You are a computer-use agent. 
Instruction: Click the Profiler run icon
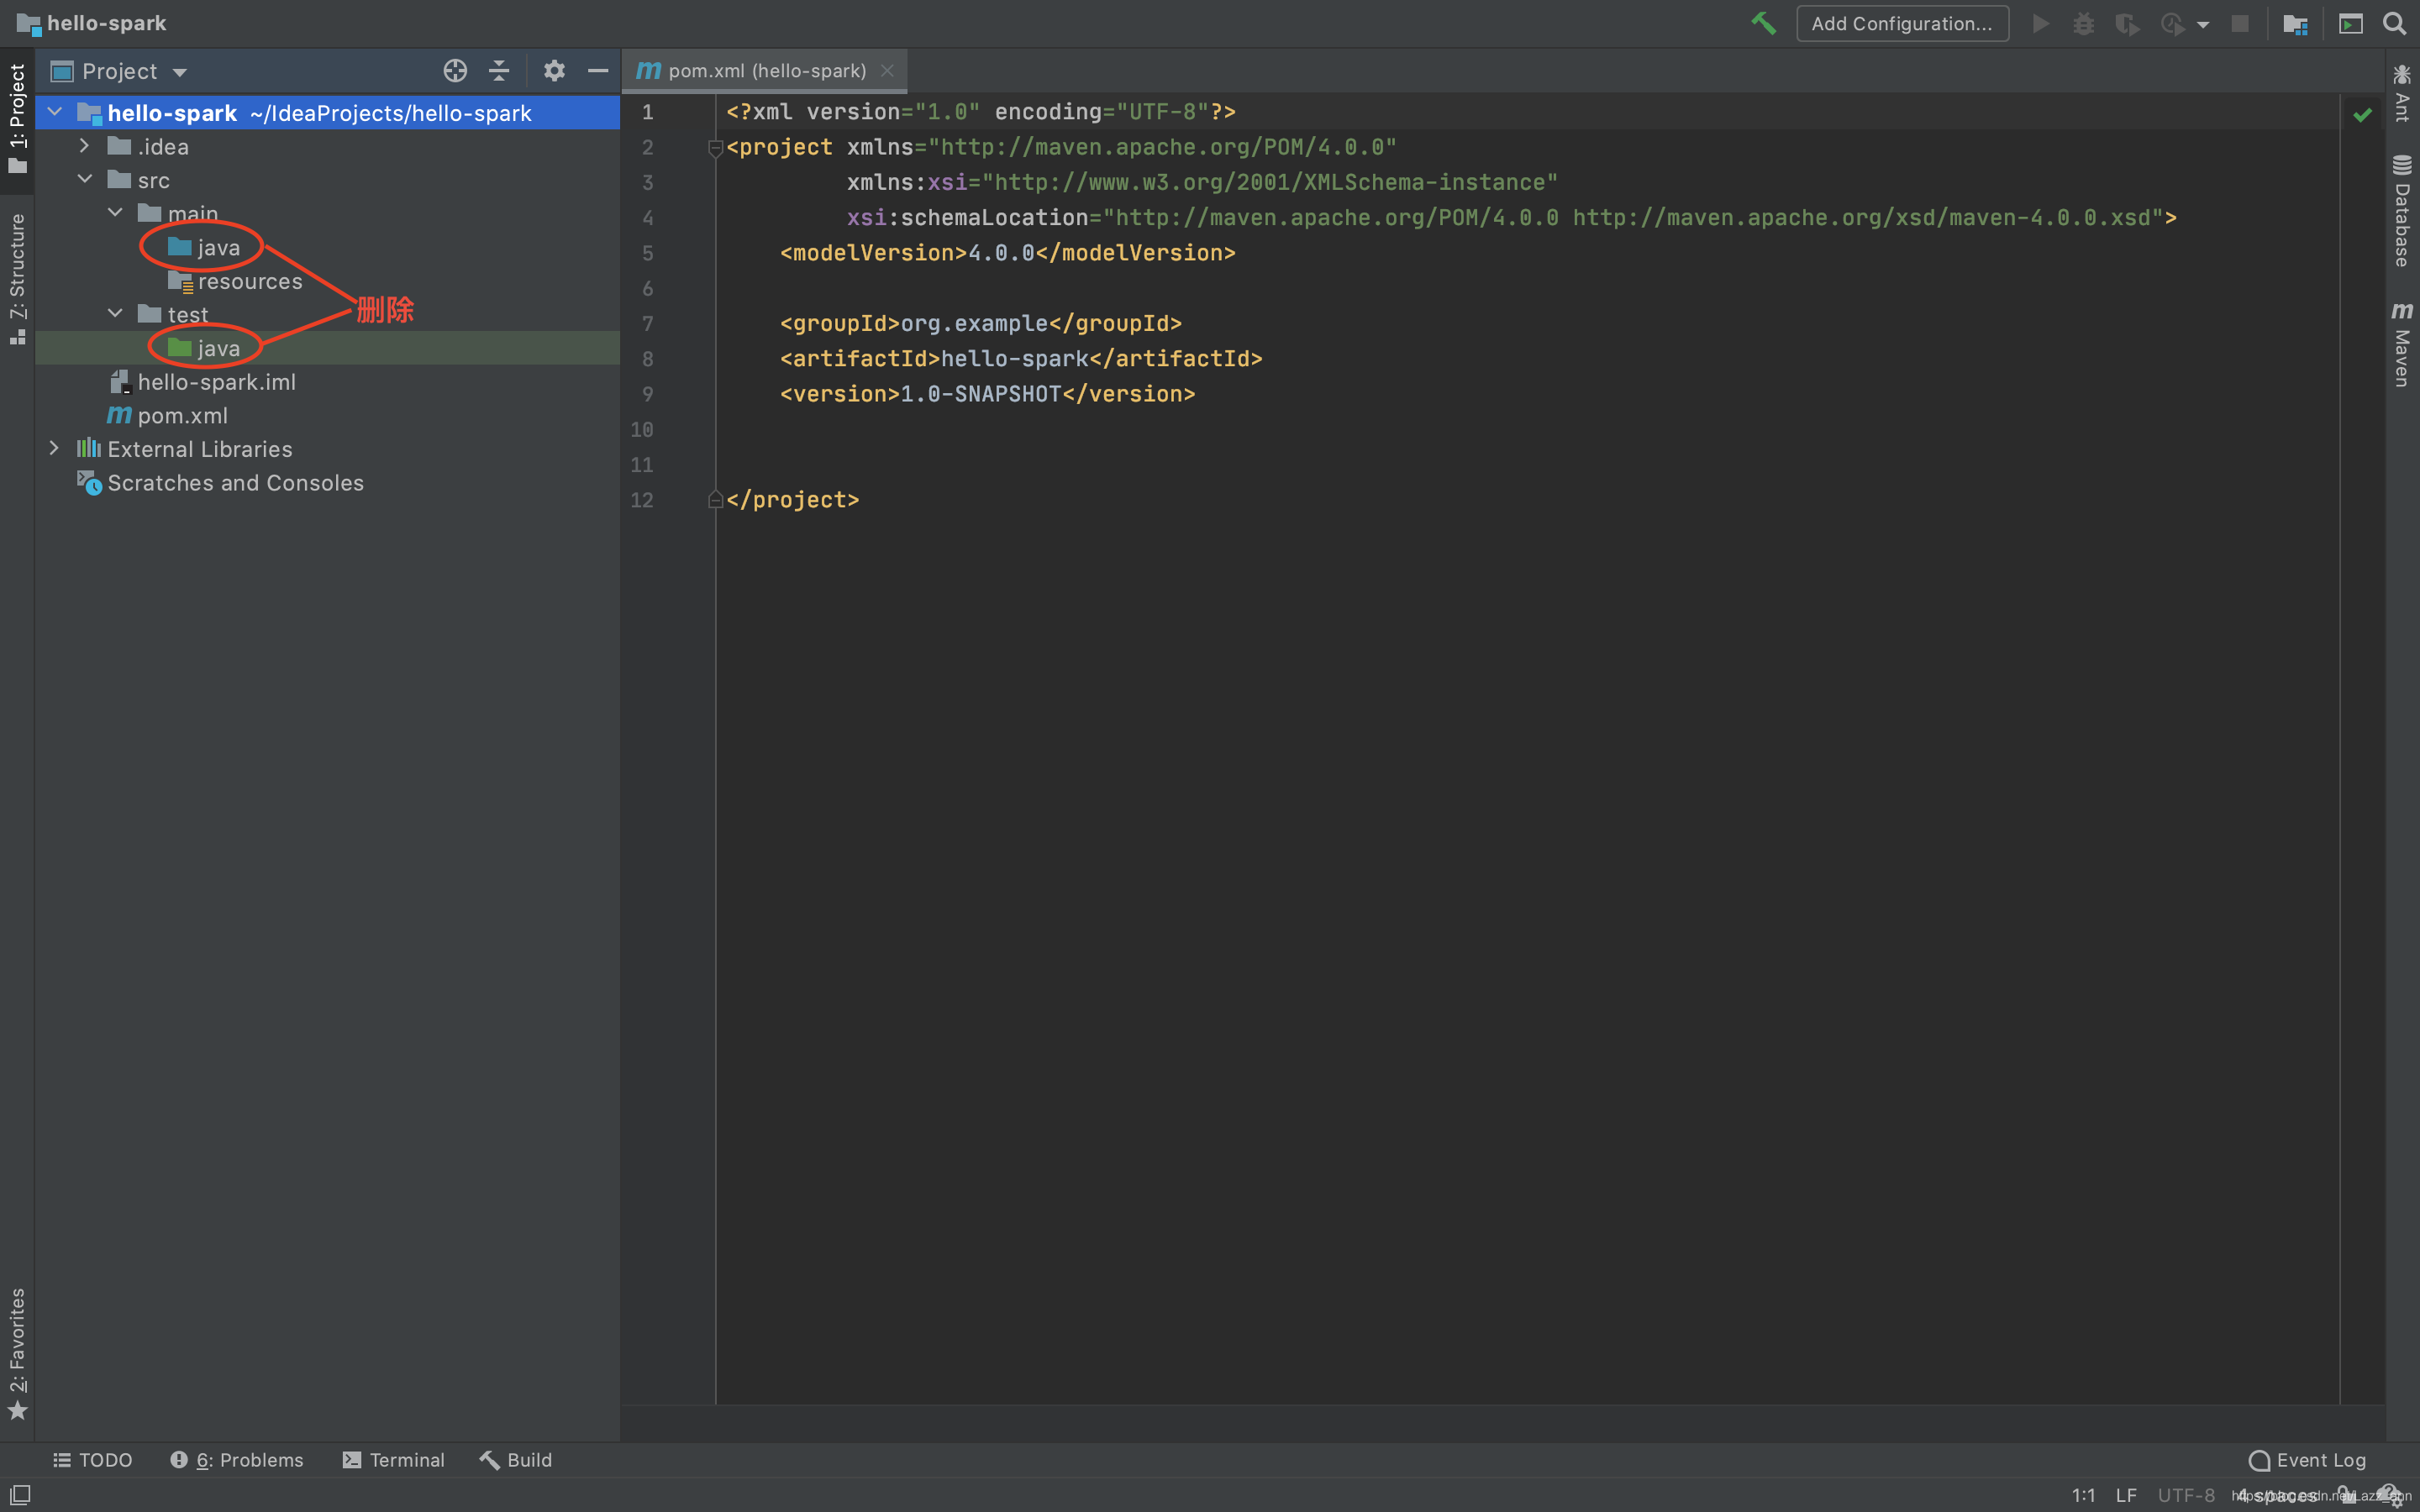pyautogui.click(x=2172, y=23)
